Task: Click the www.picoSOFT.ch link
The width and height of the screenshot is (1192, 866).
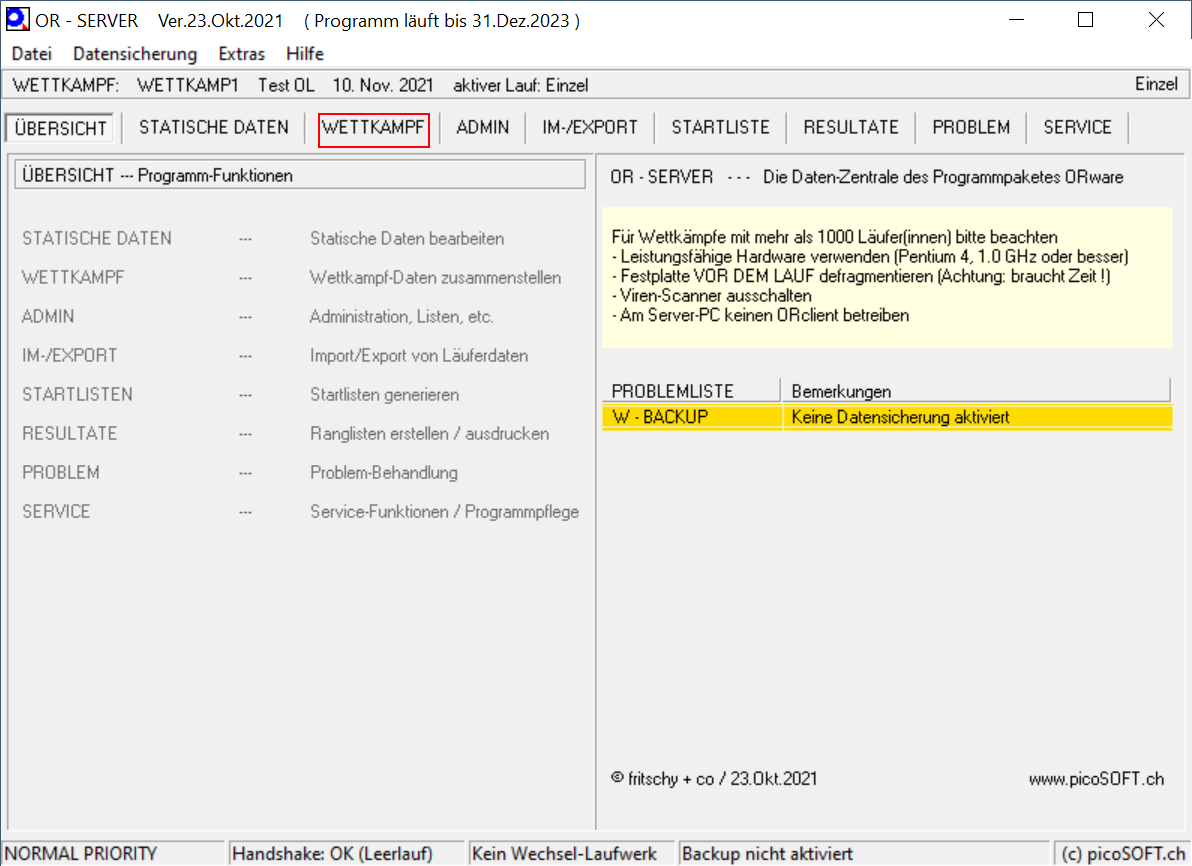Action: point(1096,780)
